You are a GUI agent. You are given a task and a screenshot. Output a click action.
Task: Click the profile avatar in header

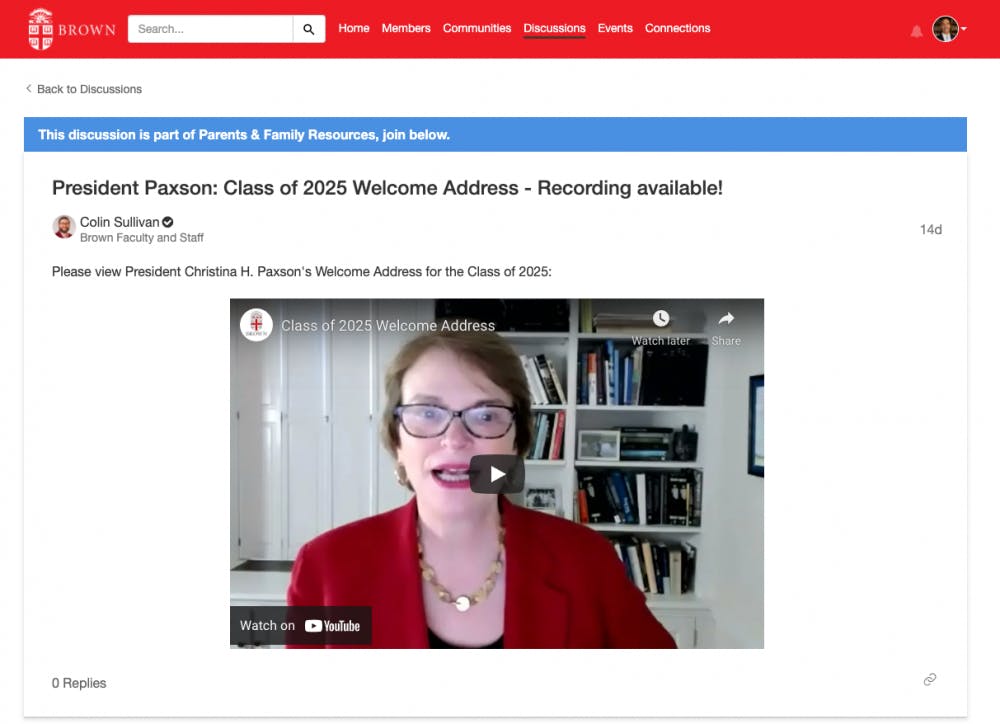click(x=945, y=29)
